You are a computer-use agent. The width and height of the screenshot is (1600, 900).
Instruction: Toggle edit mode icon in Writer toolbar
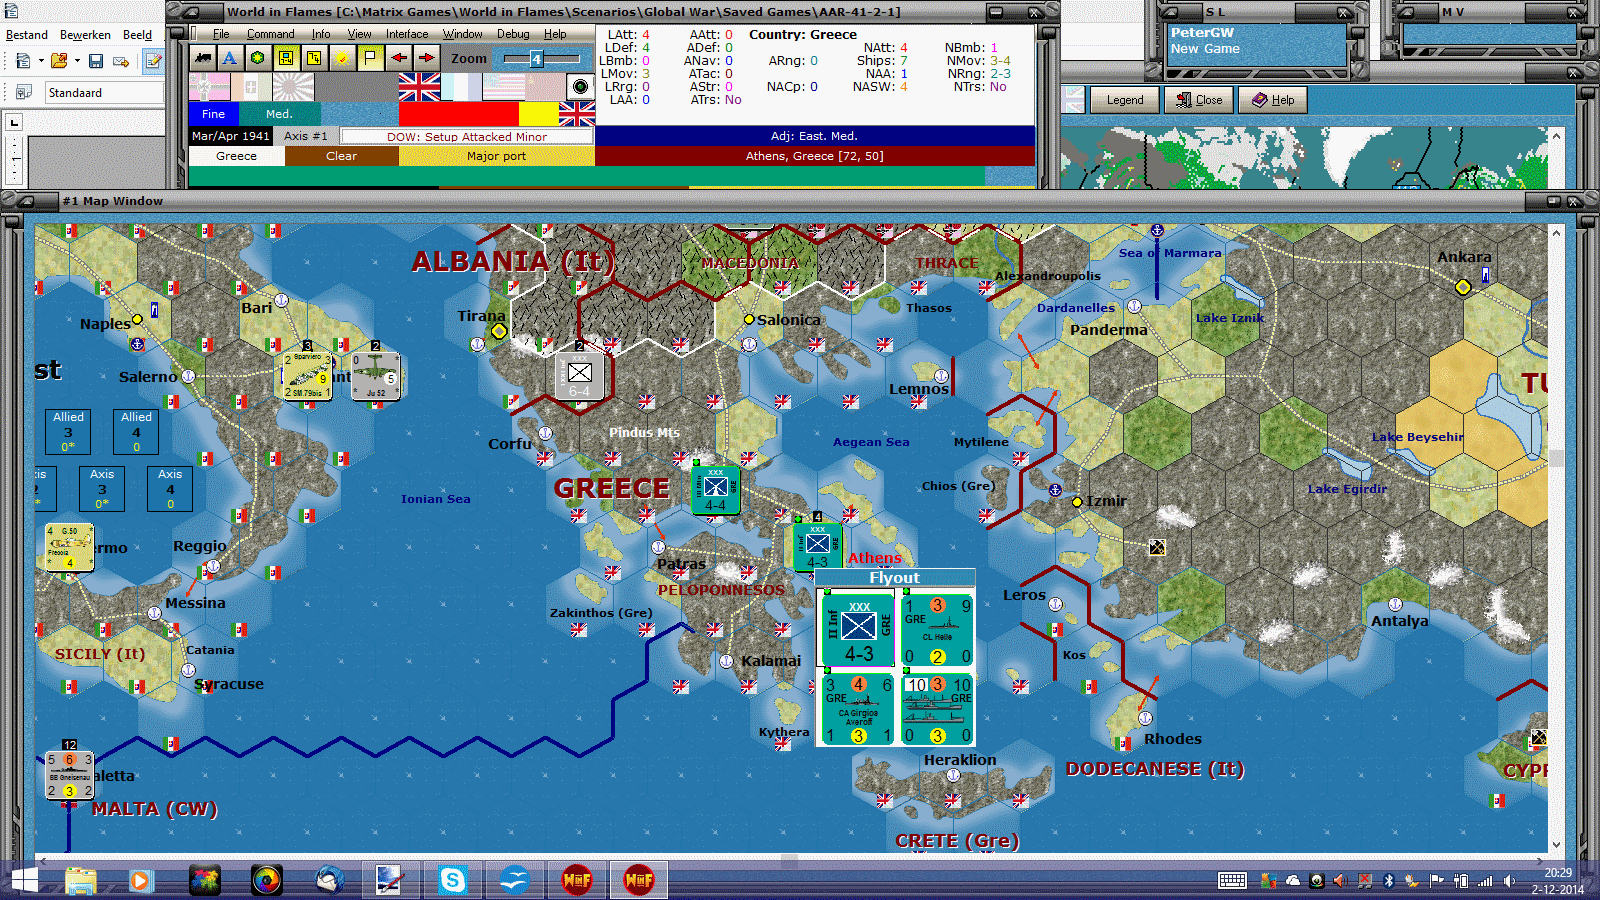pos(153,61)
